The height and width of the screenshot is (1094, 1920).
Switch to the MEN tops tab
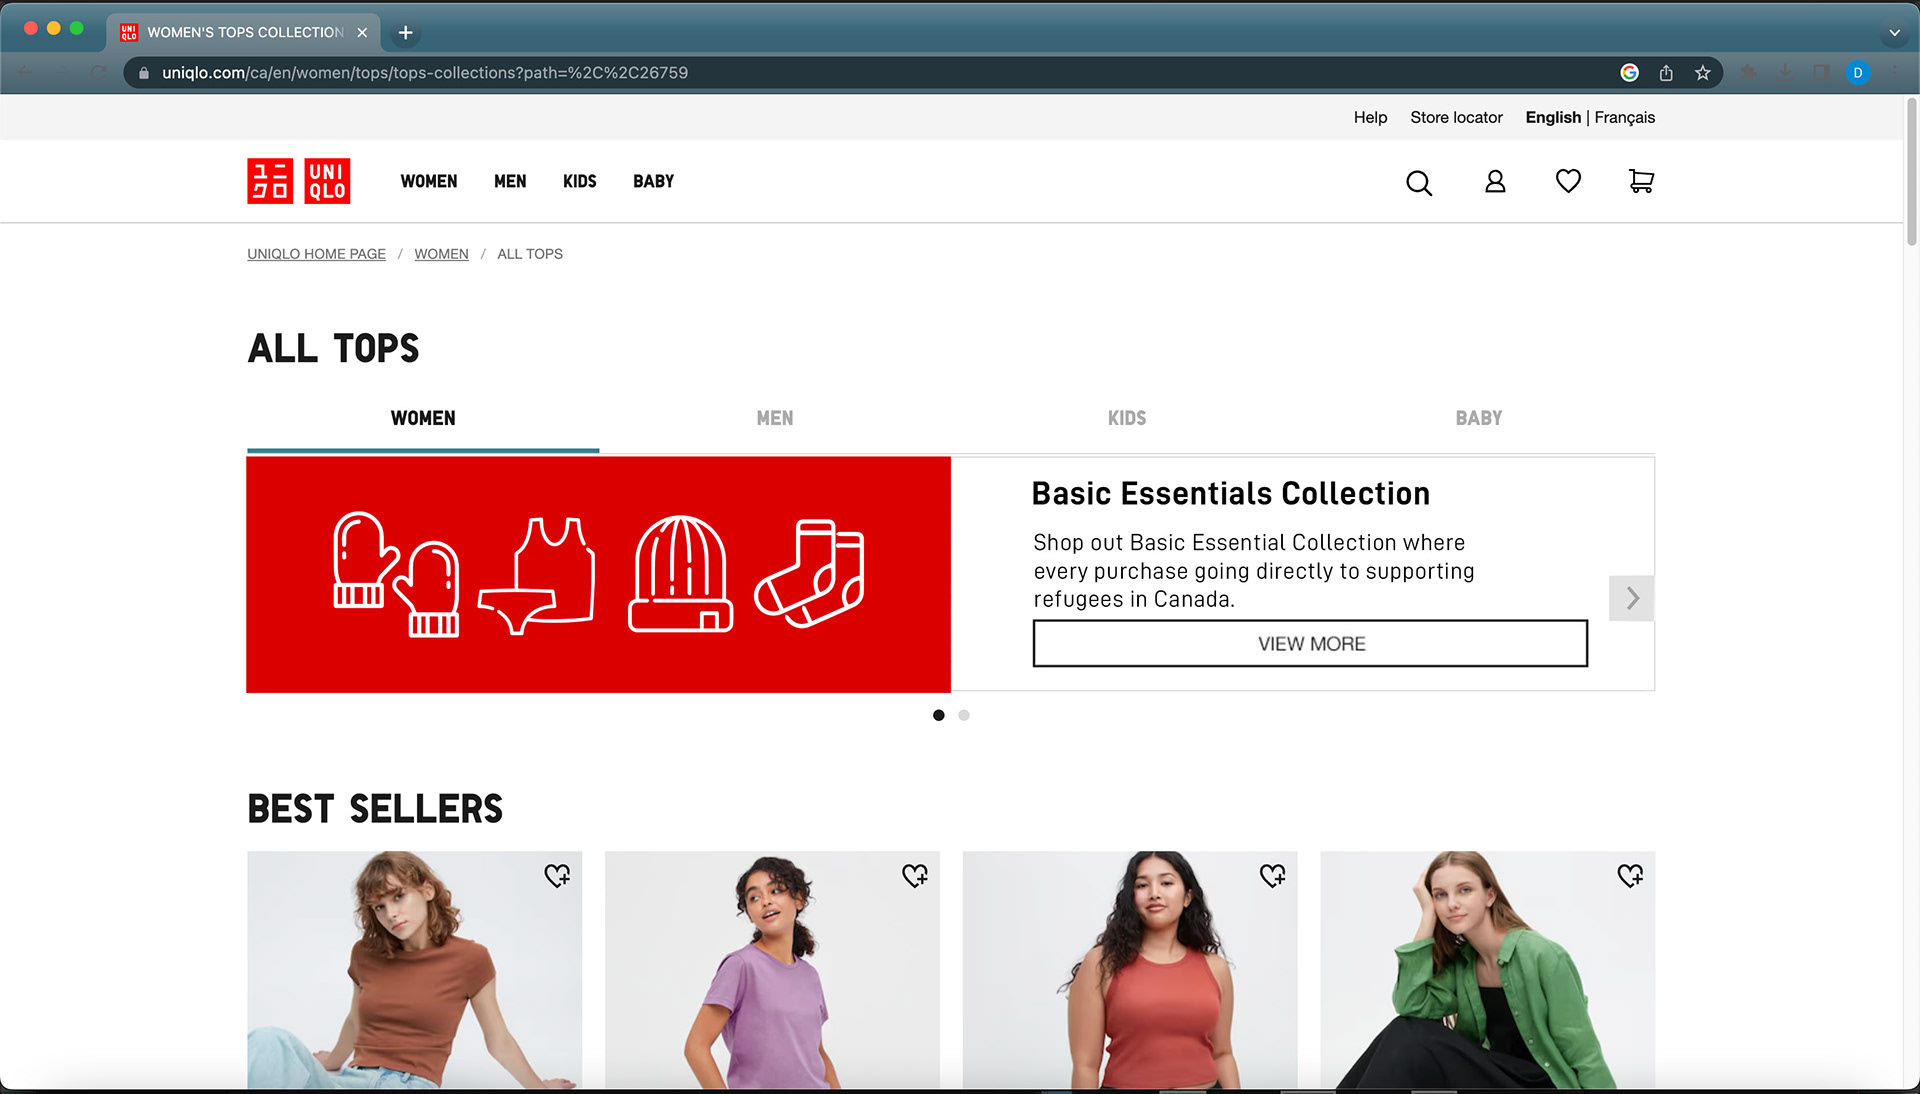pos(774,418)
